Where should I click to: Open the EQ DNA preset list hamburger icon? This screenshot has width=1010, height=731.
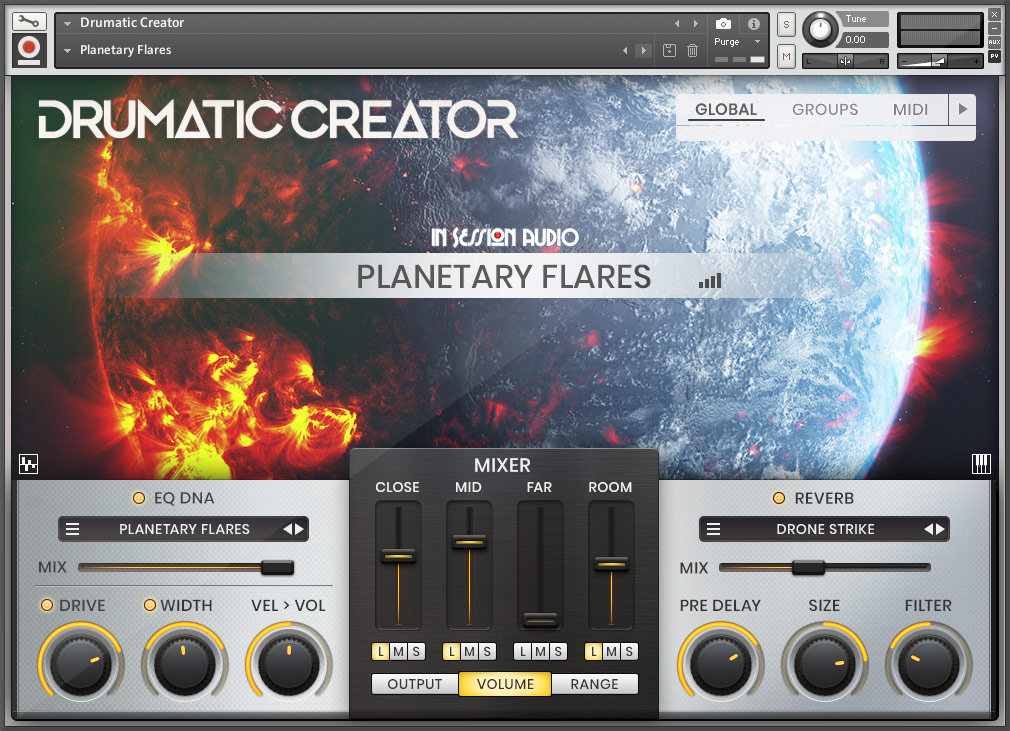(73, 529)
